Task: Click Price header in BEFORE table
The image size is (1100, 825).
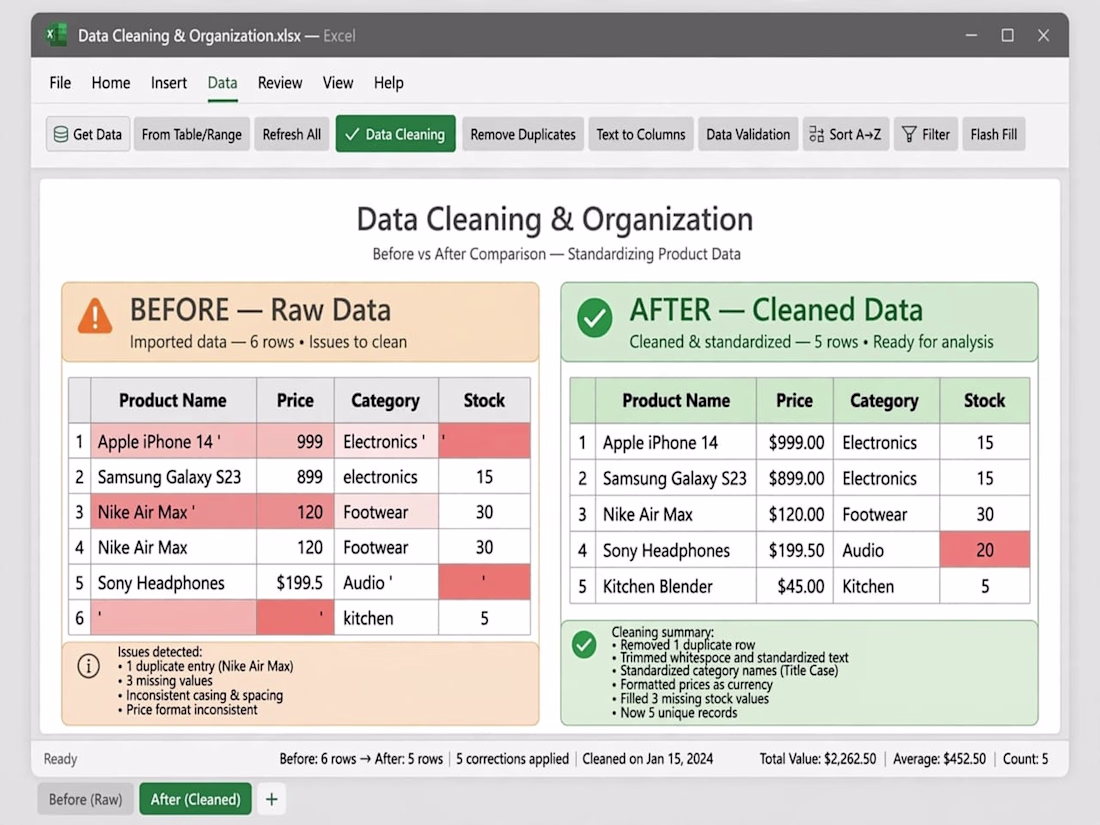Action: 295,401
